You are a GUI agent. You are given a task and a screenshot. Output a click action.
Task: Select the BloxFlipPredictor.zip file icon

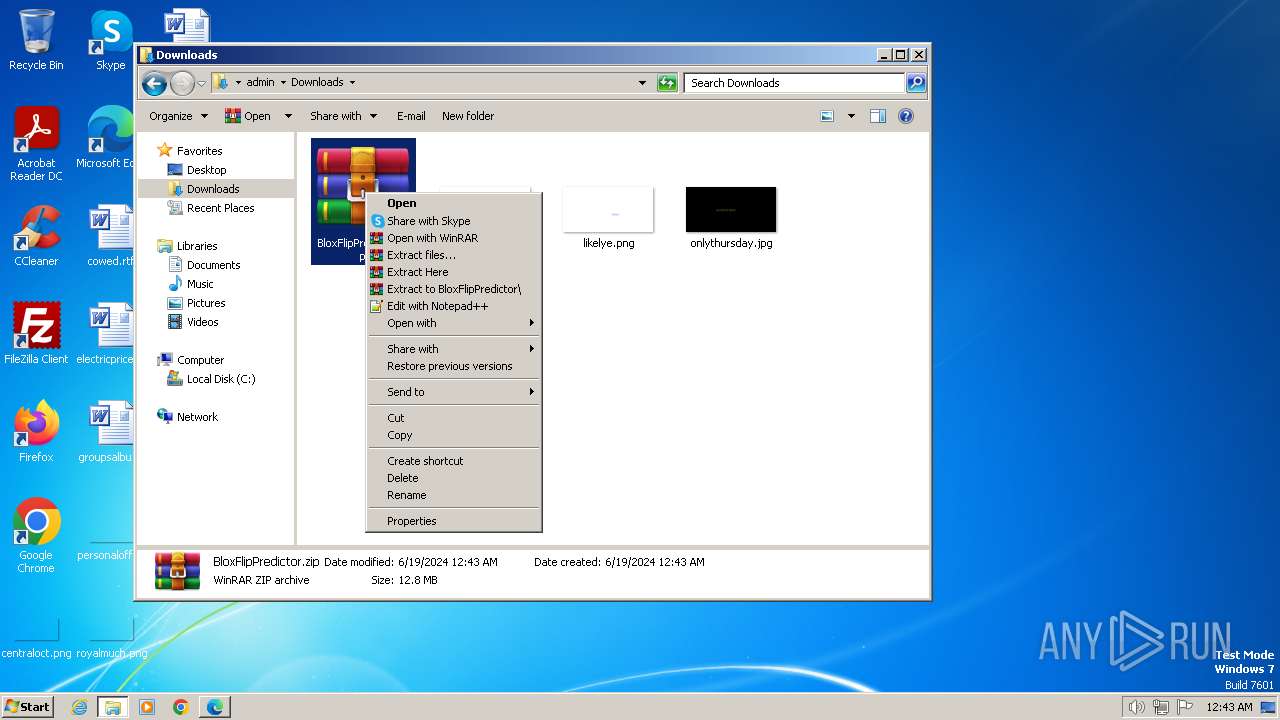tap(363, 201)
